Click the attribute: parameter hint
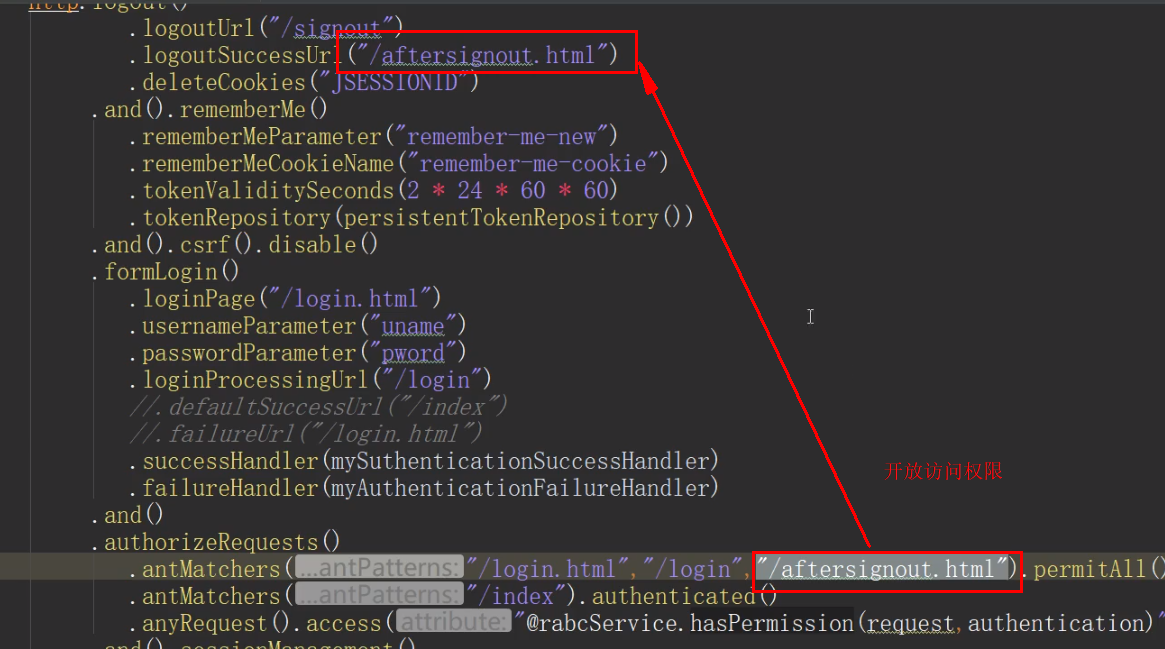Viewport: 1165px width, 649px height. (x=453, y=622)
